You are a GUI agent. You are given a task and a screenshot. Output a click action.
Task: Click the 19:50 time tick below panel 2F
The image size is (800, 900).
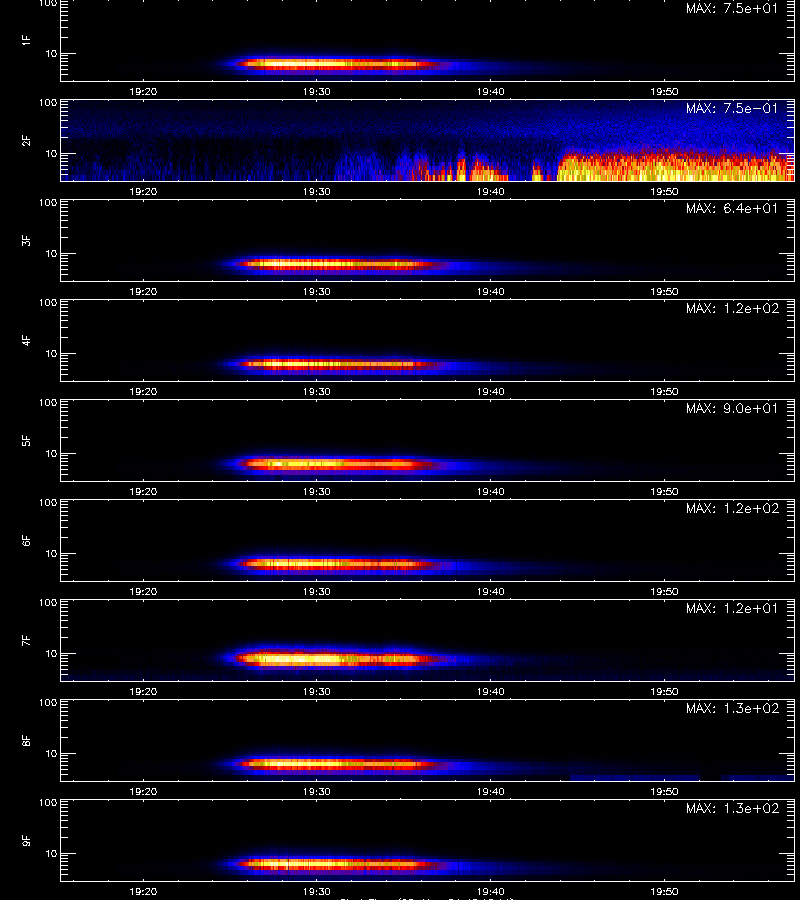(x=664, y=191)
